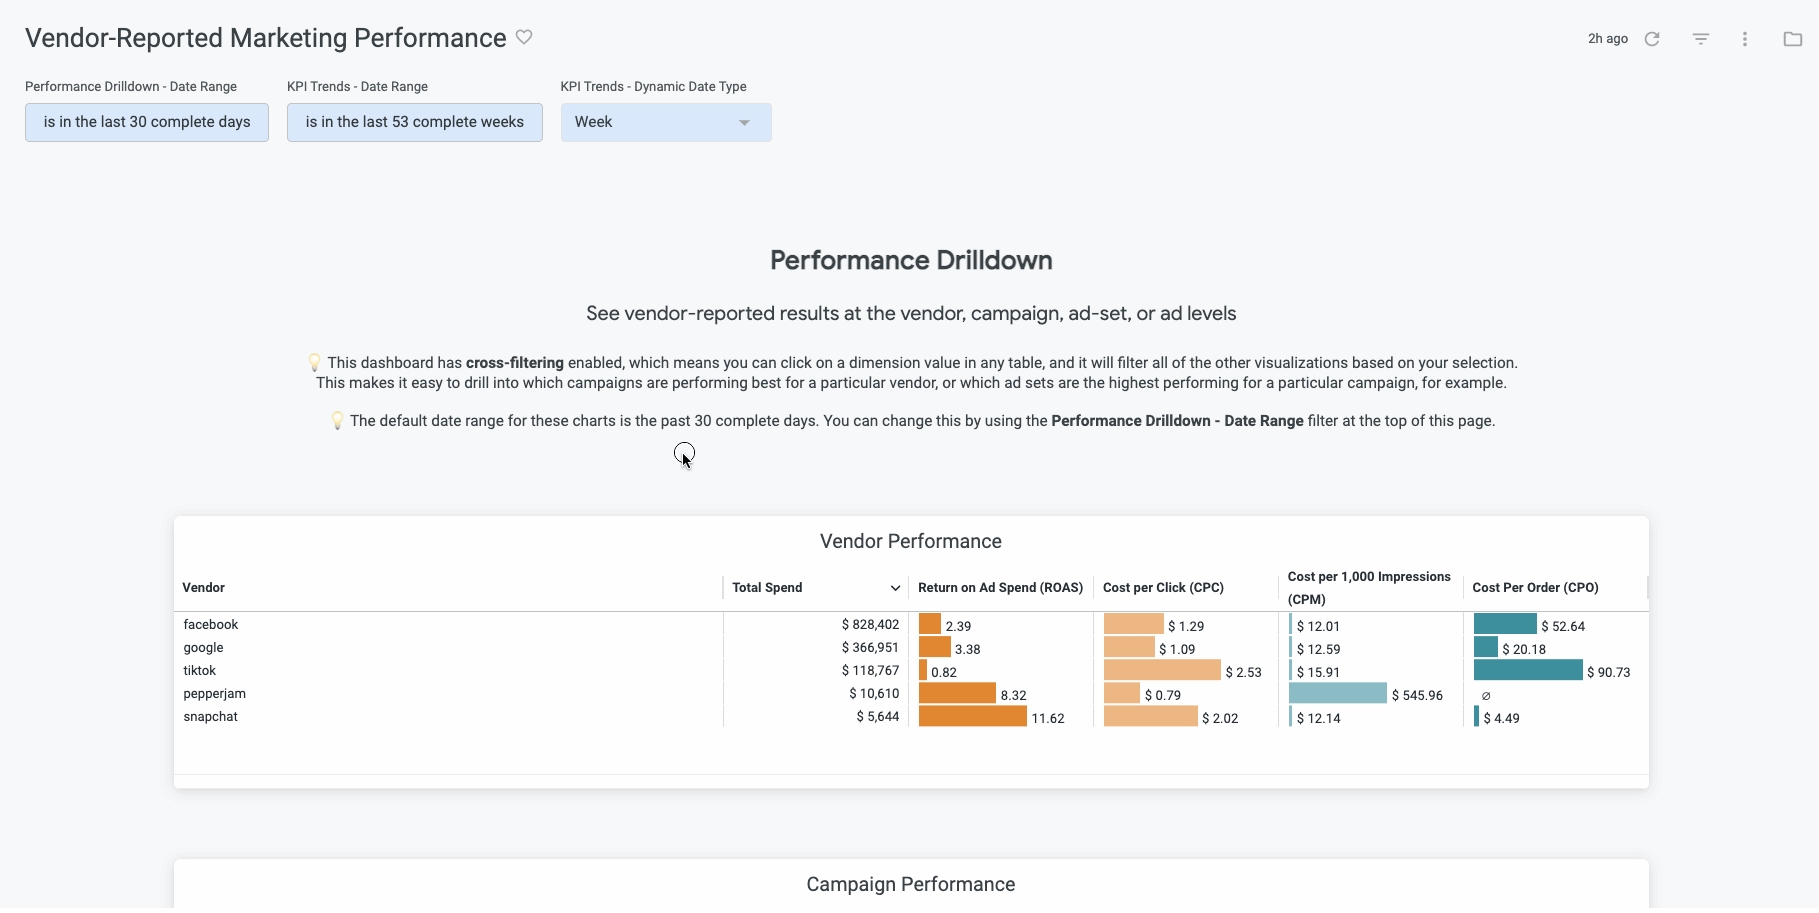Screen dimensions: 1819x913
Task: Favorite the dashboard with the heart icon
Action: click(x=524, y=37)
